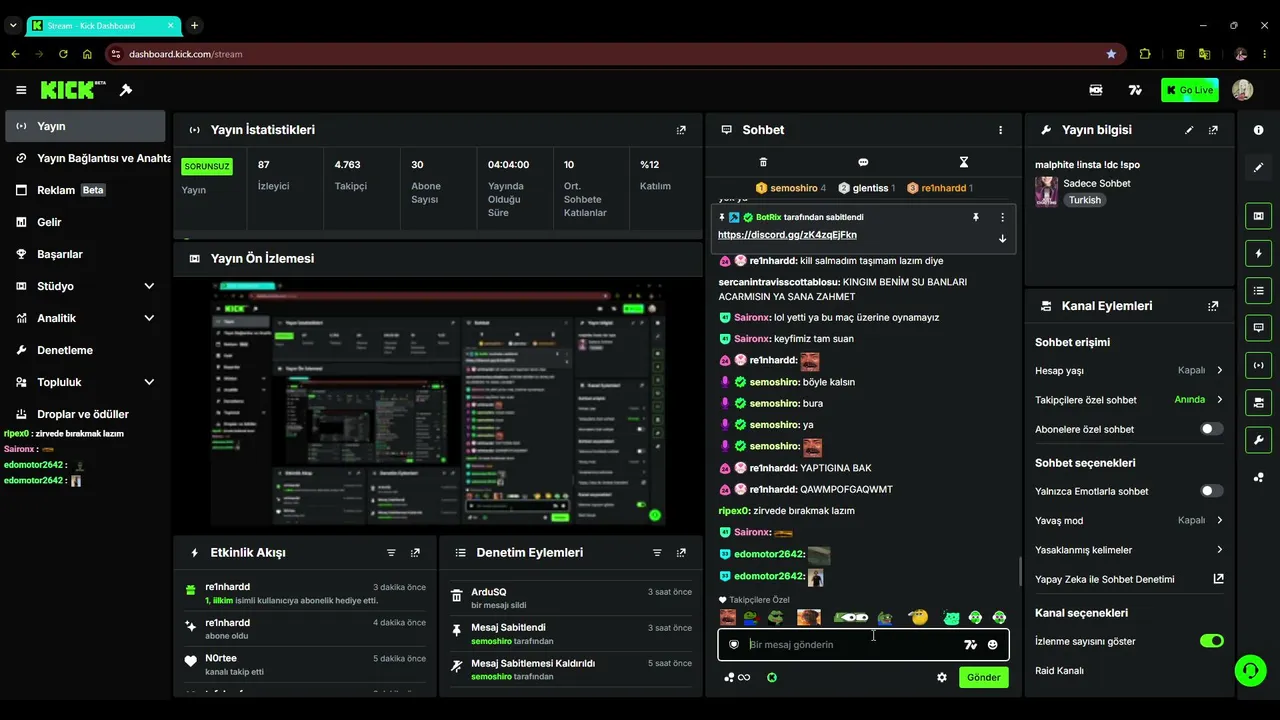Pop out the Yayın İstatistikleri panel
Screen dimensions: 1280x720
[681, 130]
